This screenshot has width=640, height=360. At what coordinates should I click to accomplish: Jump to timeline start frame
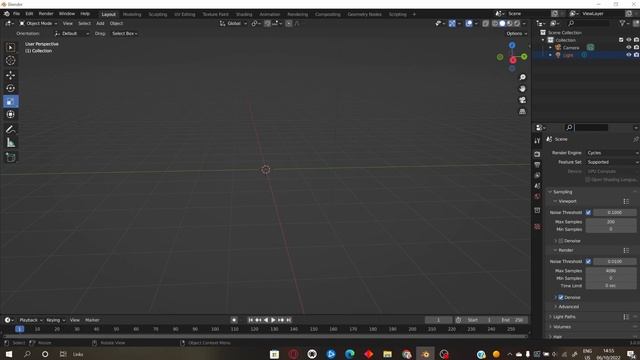pos(251,320)
